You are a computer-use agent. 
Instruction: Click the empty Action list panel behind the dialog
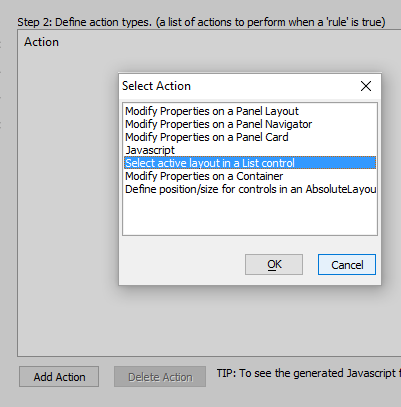(67, 200)
